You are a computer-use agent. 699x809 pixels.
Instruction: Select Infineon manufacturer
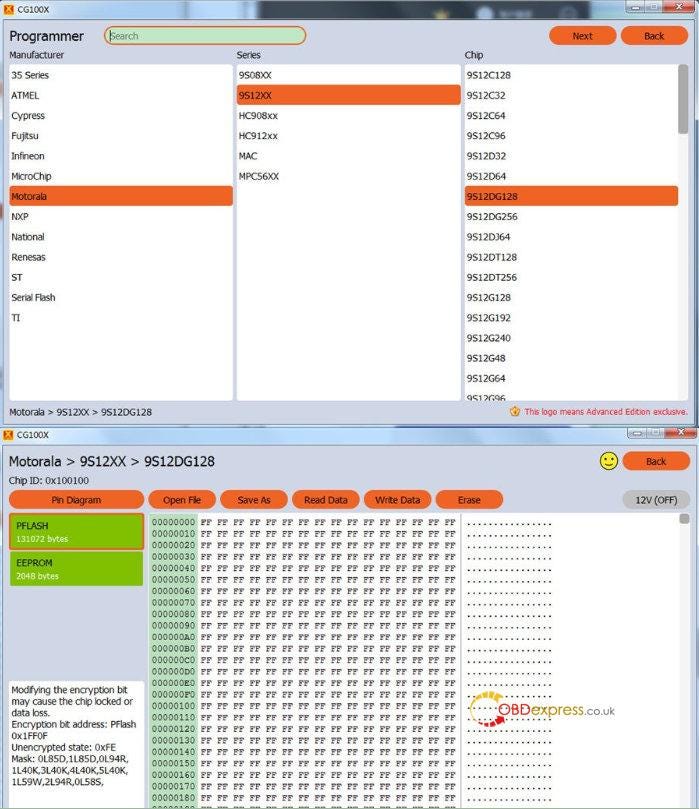click(121, 156)
